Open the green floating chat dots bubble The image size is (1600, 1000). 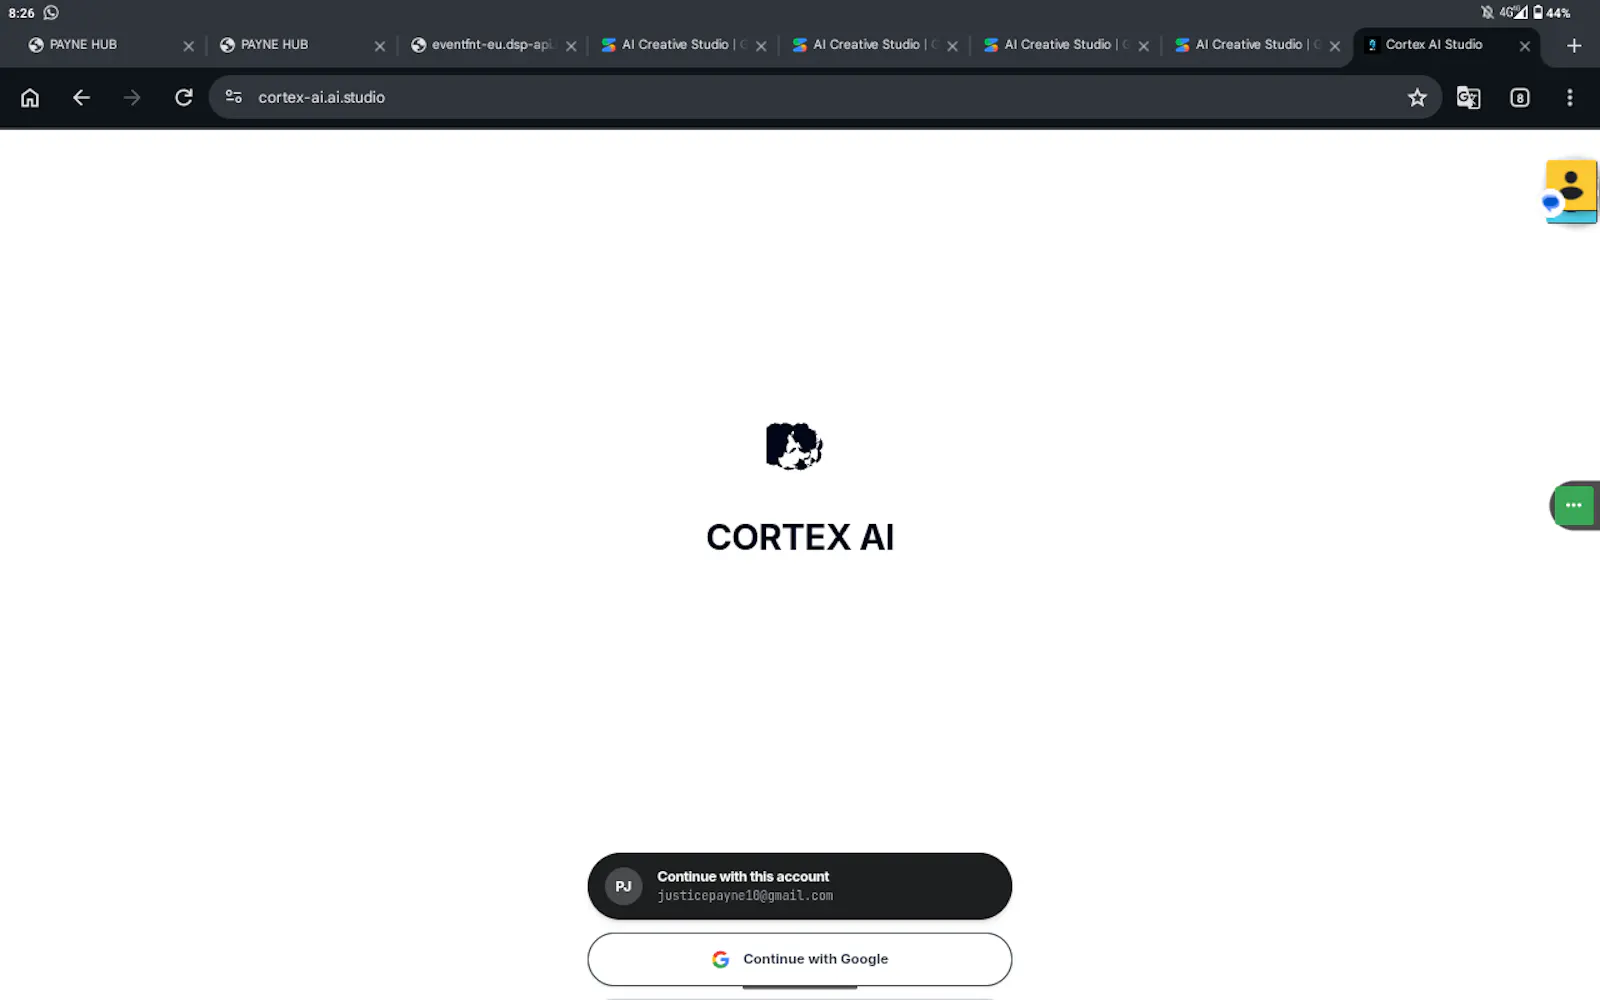(x=1574, y=505)
